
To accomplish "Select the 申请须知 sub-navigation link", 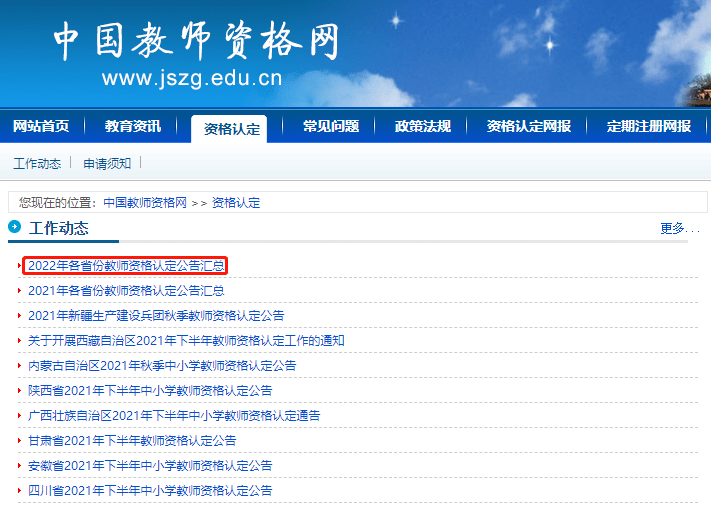I will (x=107, y=163).
